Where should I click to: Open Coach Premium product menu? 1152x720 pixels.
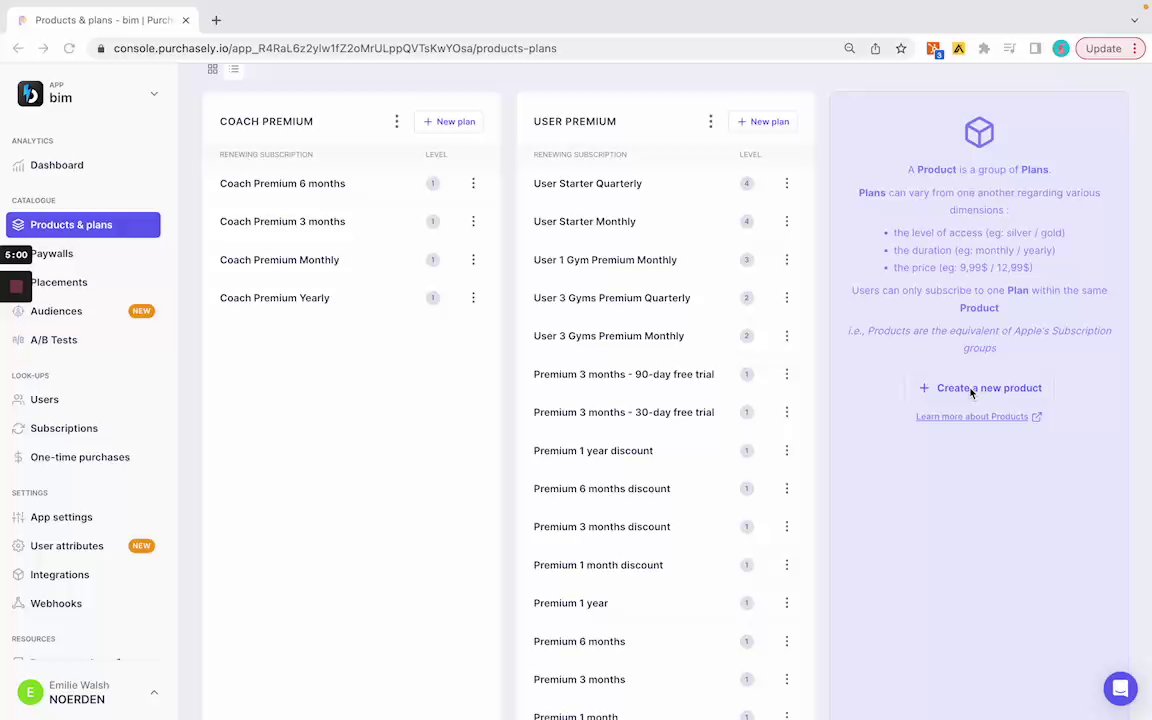pos(397,122)
